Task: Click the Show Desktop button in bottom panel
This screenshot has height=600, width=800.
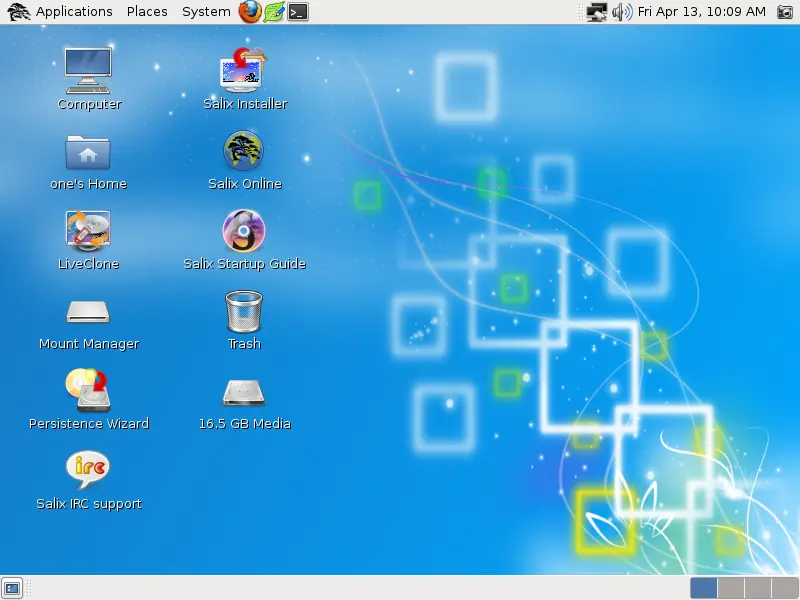Action: coord(12,588)
